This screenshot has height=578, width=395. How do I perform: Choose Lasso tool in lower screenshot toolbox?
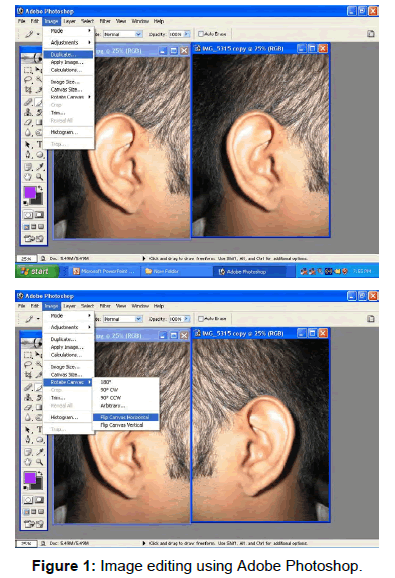(28, 365)
